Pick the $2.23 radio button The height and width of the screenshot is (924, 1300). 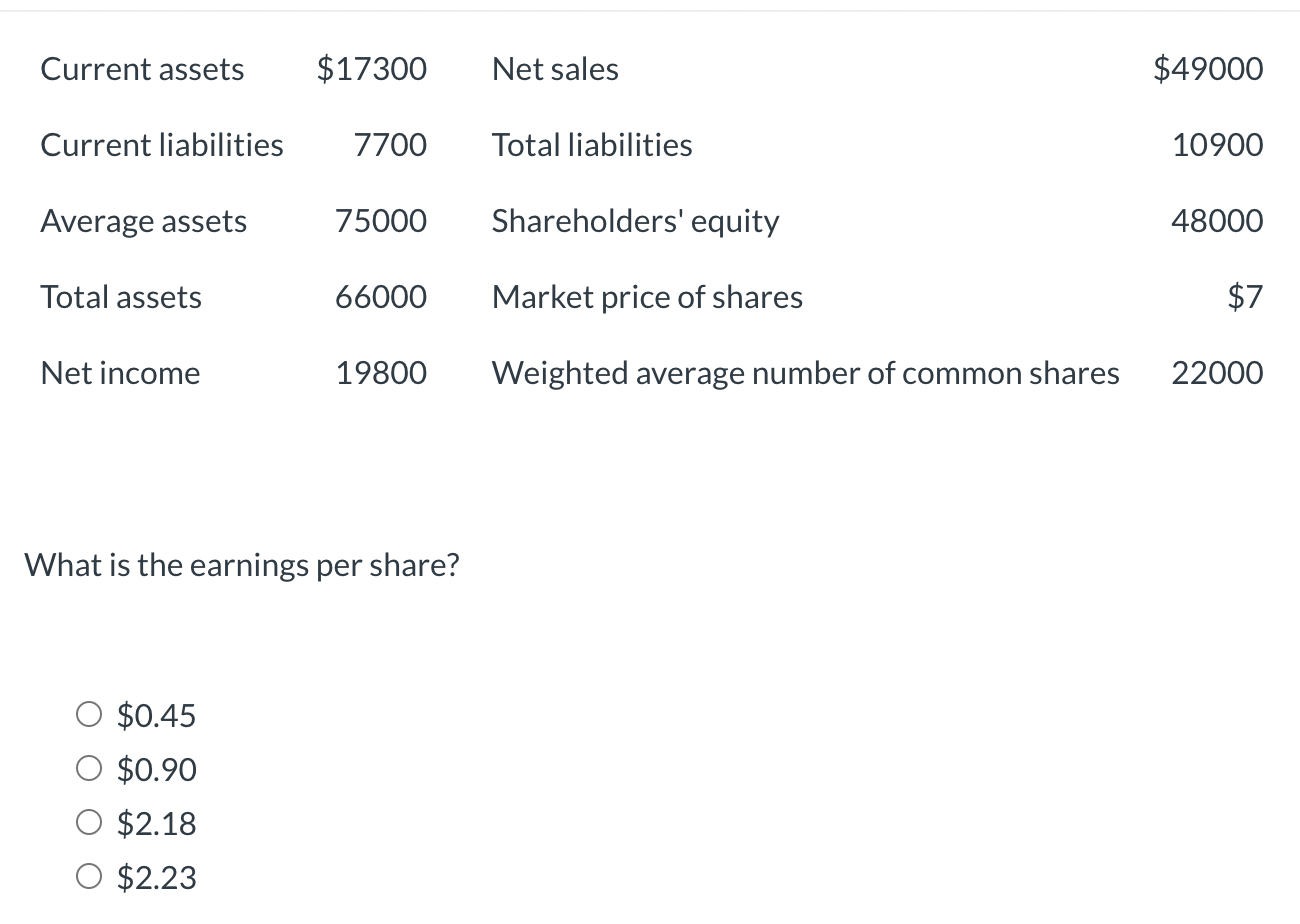pos(89,877)
